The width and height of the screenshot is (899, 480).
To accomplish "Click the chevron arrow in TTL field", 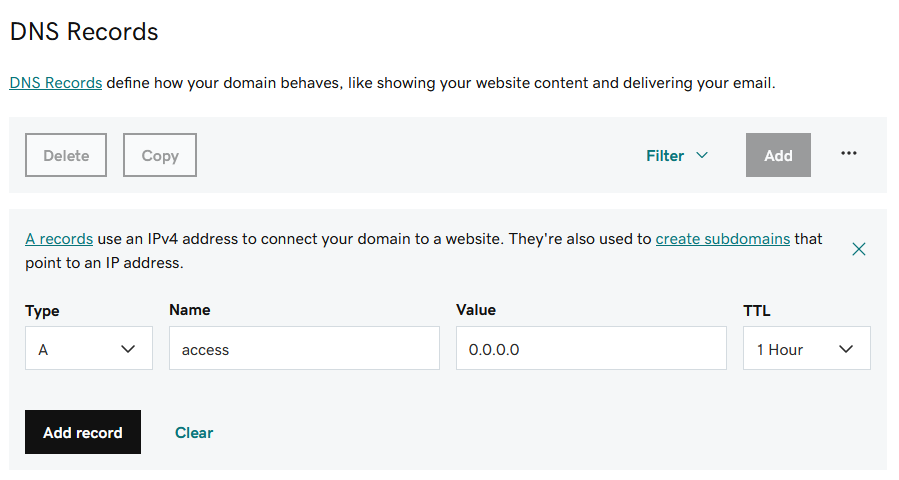I will pos(846,349).
